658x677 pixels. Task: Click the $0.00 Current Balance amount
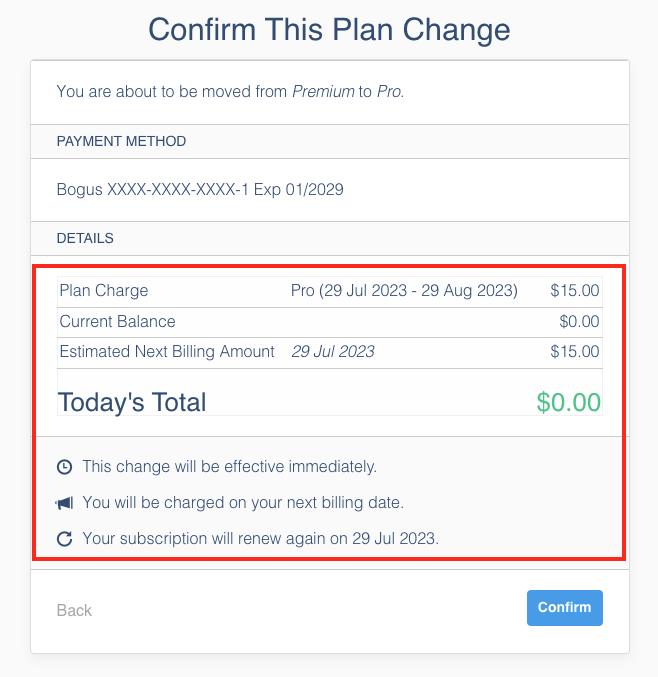pos(579,322)
